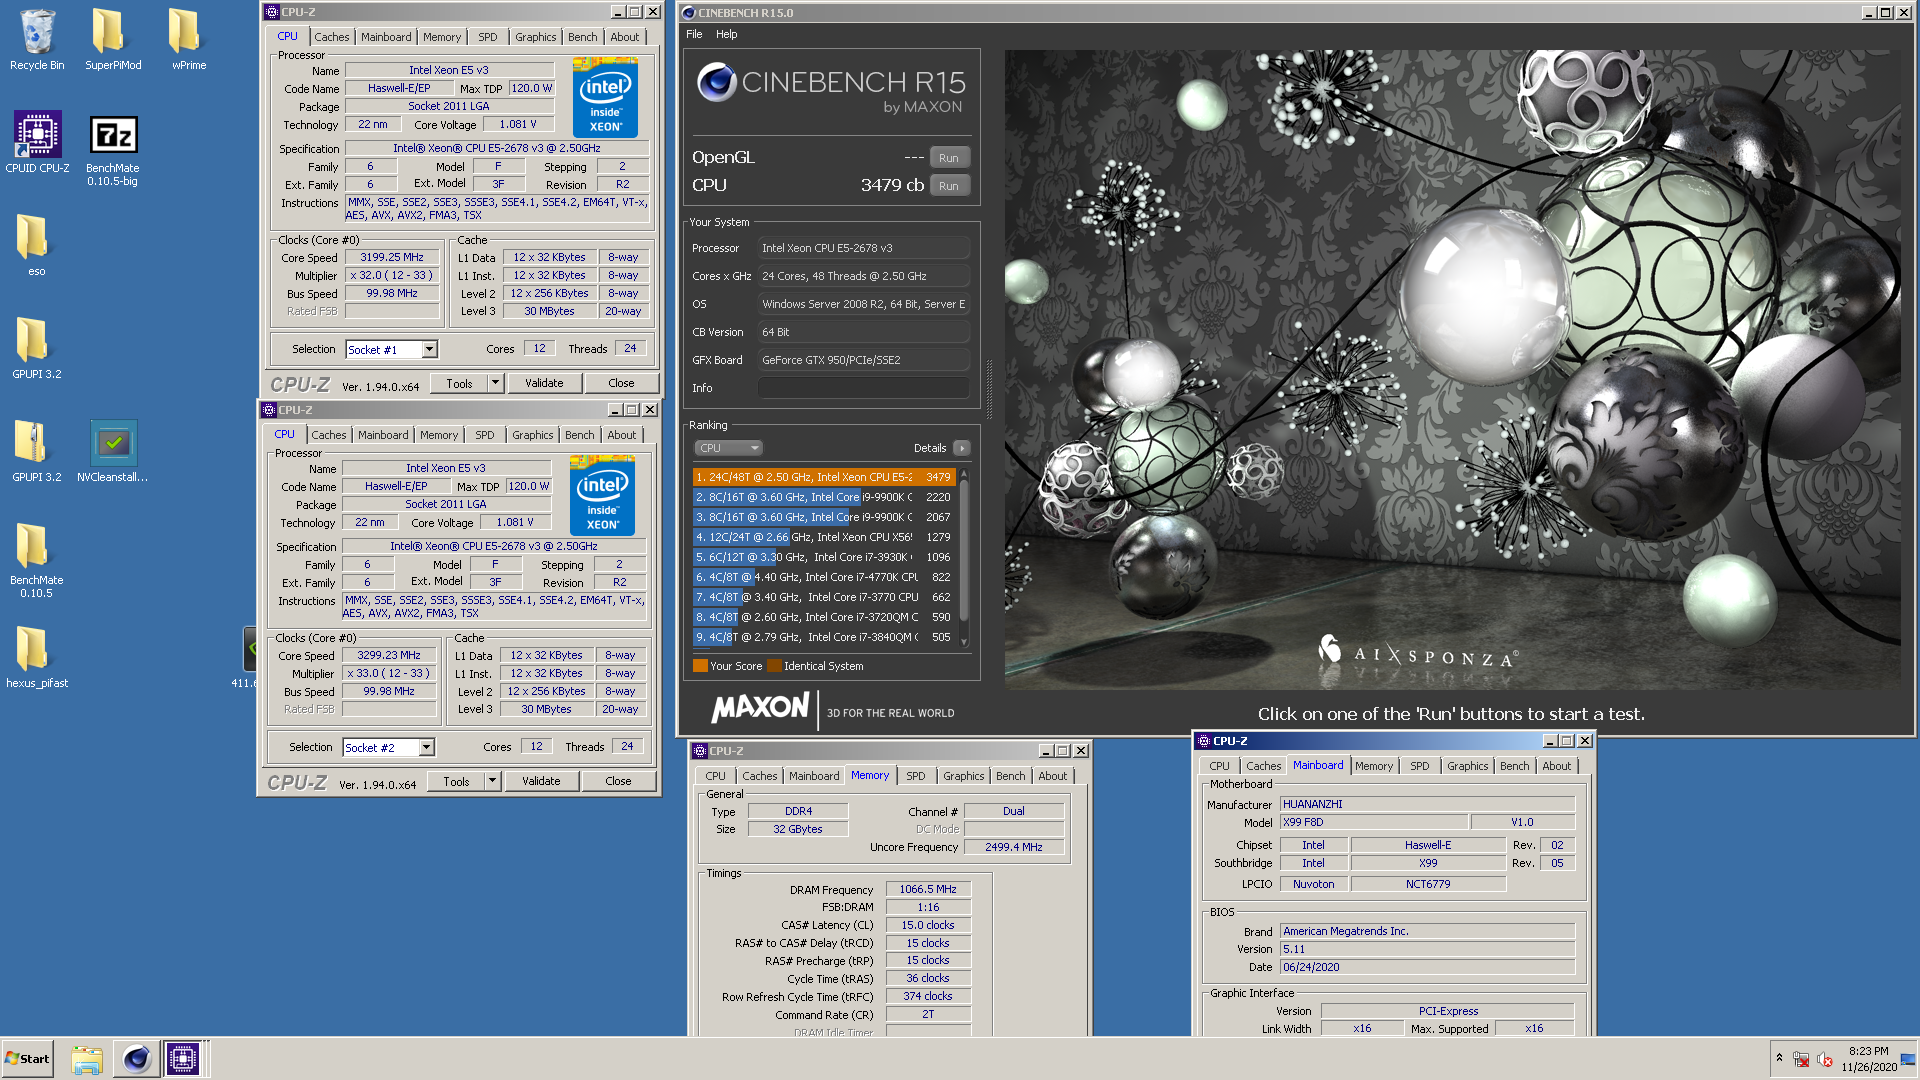Click the Cinebench R15 sphere logo

tap(717, 82)
